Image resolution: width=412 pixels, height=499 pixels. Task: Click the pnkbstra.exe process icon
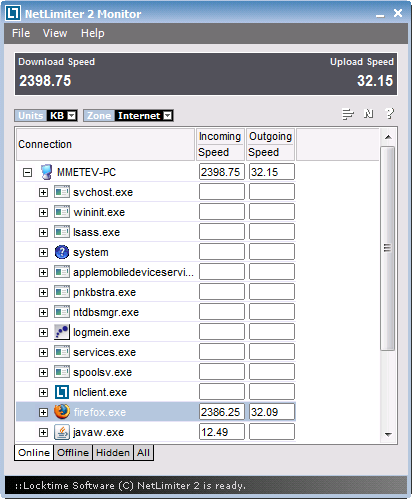point(62,292)
